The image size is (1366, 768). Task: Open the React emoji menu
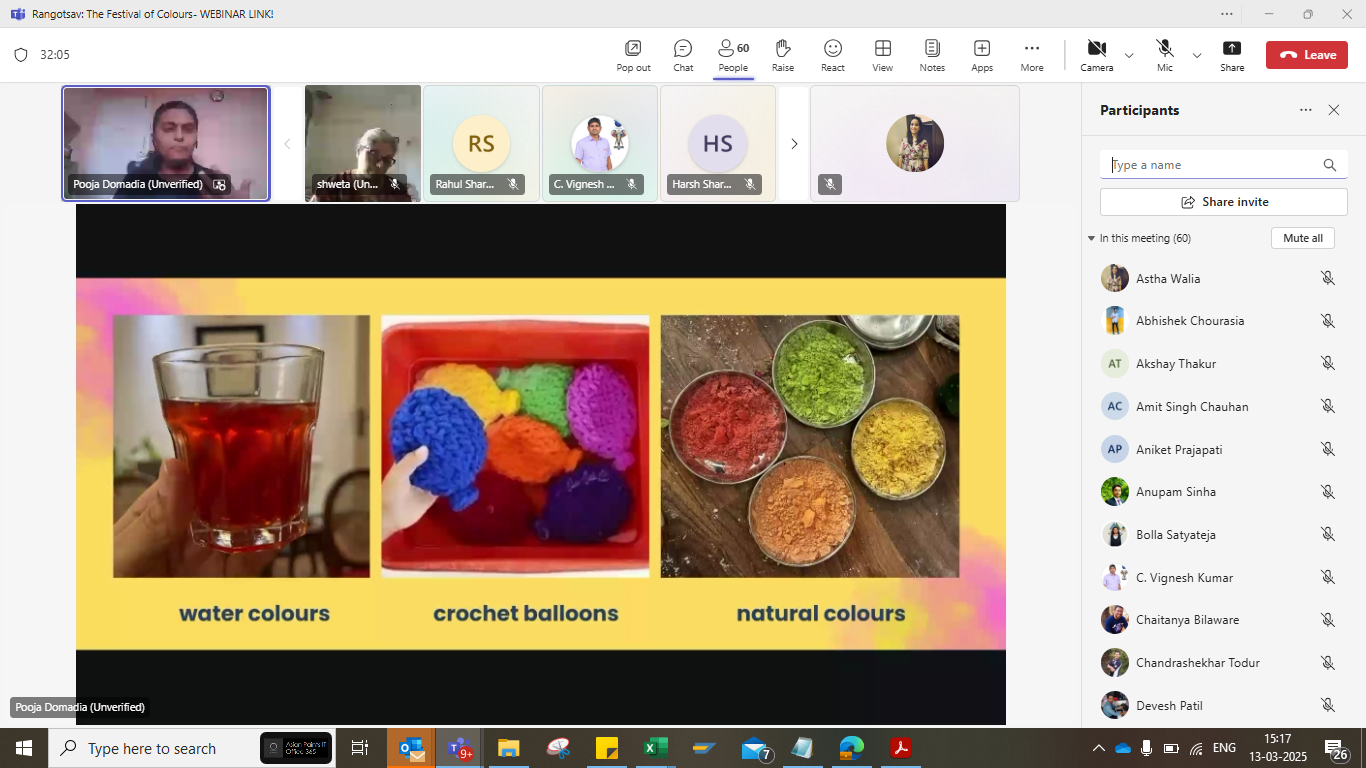833,54
